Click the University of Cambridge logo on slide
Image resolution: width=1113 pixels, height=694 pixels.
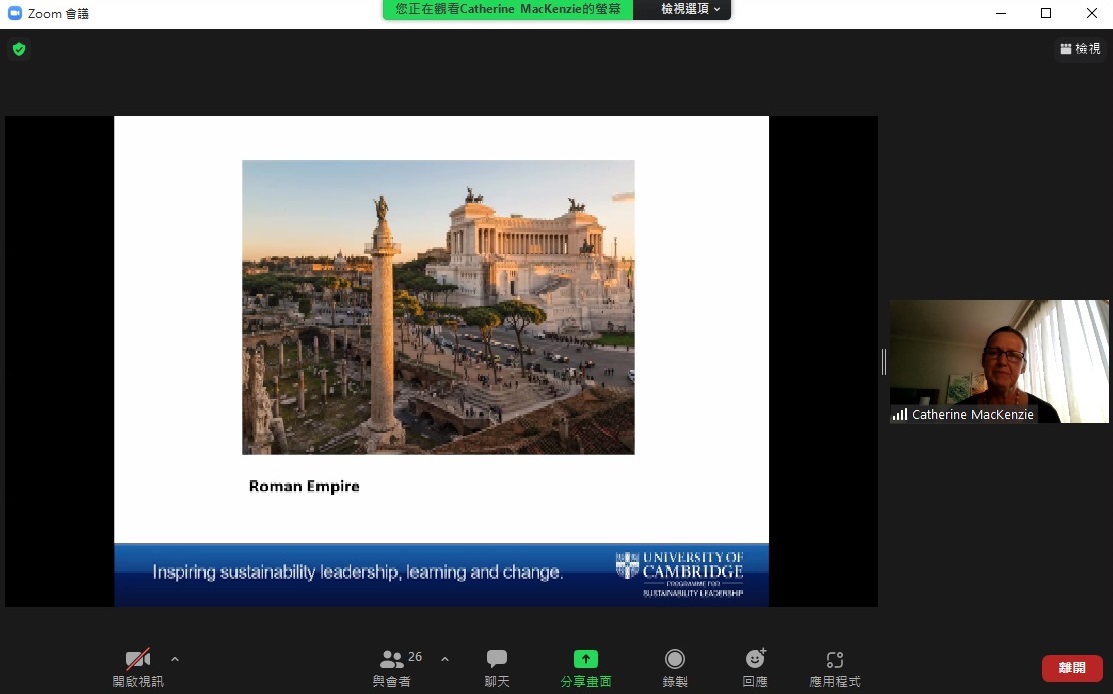679,574
